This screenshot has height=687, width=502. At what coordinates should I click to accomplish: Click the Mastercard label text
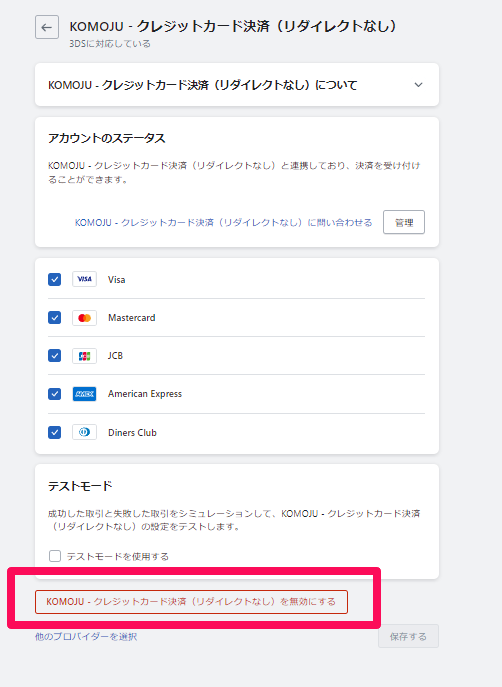pos(131,318)
